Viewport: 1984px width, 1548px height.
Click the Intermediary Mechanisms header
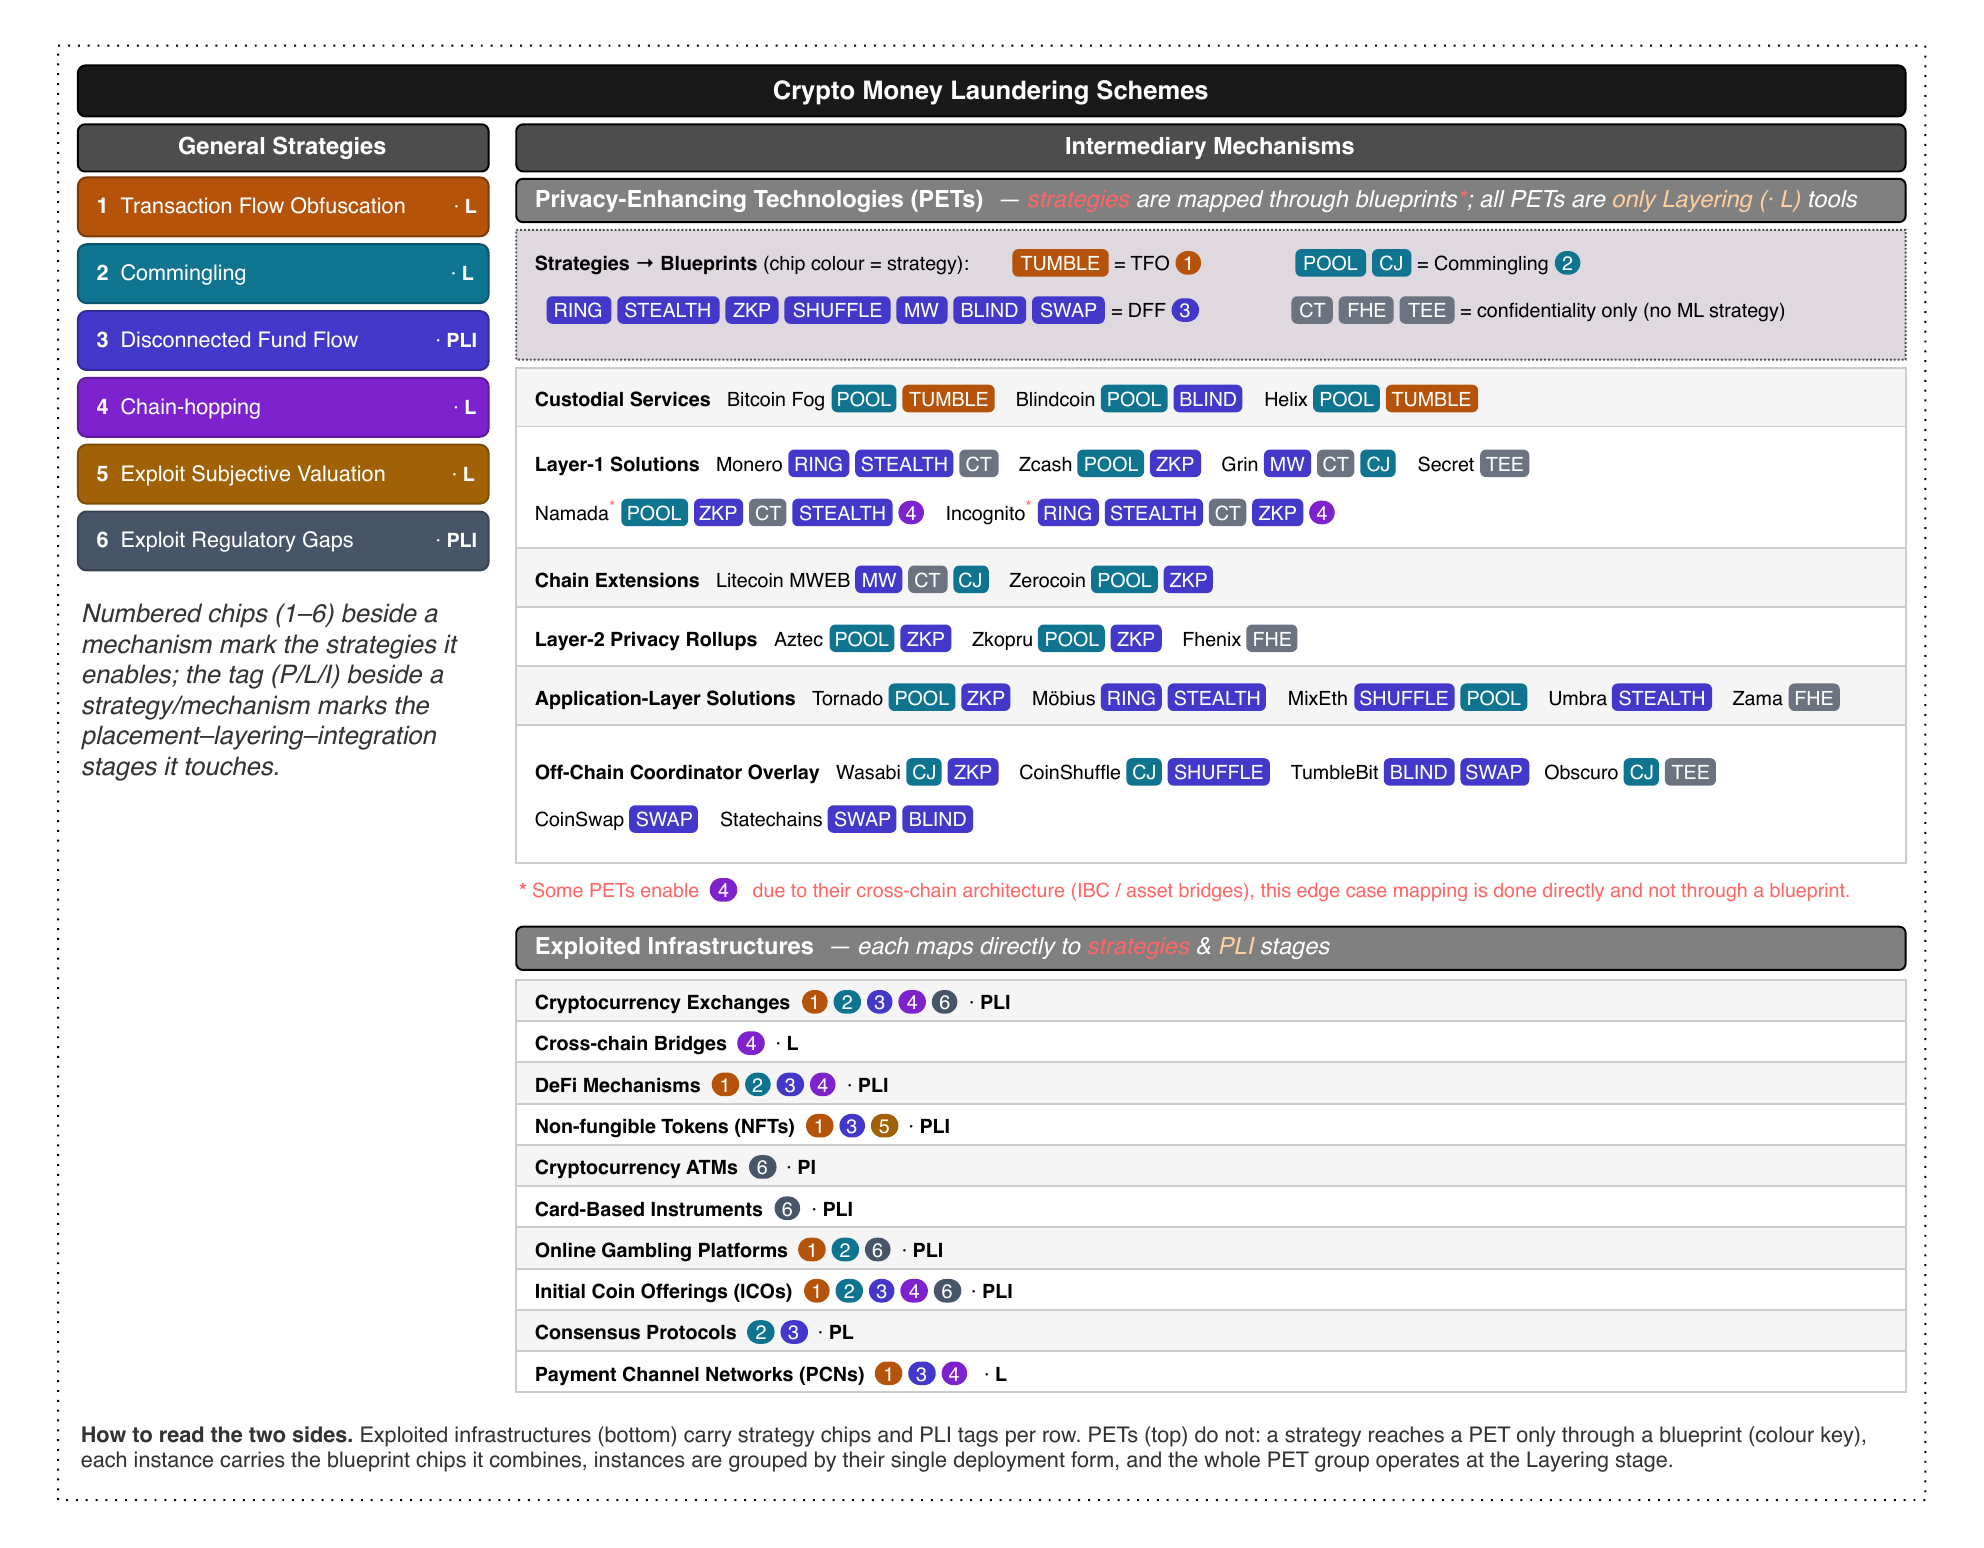[1210, 147]
